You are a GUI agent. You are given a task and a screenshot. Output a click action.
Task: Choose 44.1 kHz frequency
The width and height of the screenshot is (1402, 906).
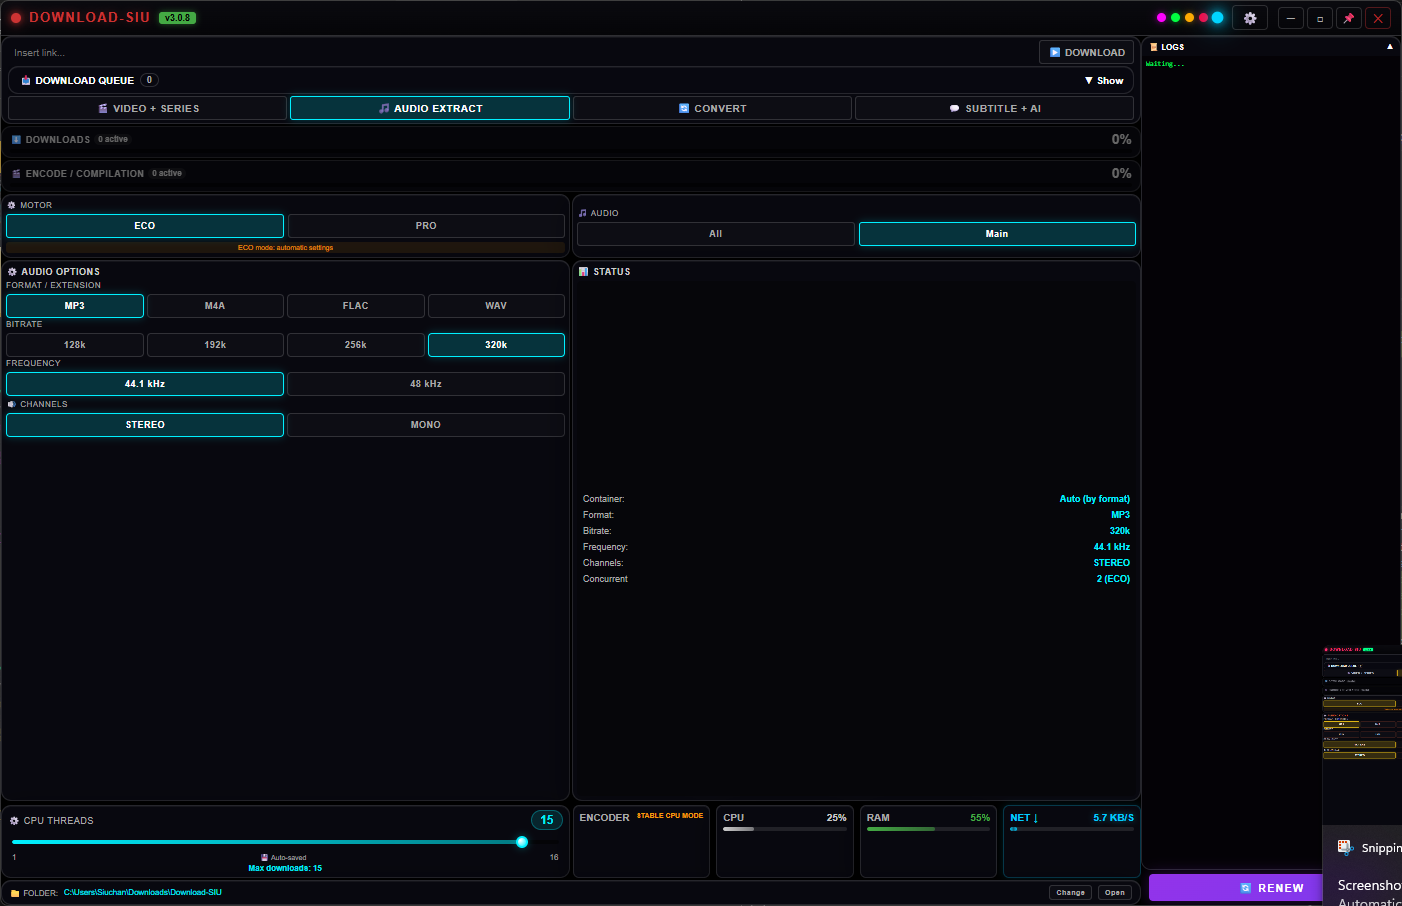[x=145, y=384]
